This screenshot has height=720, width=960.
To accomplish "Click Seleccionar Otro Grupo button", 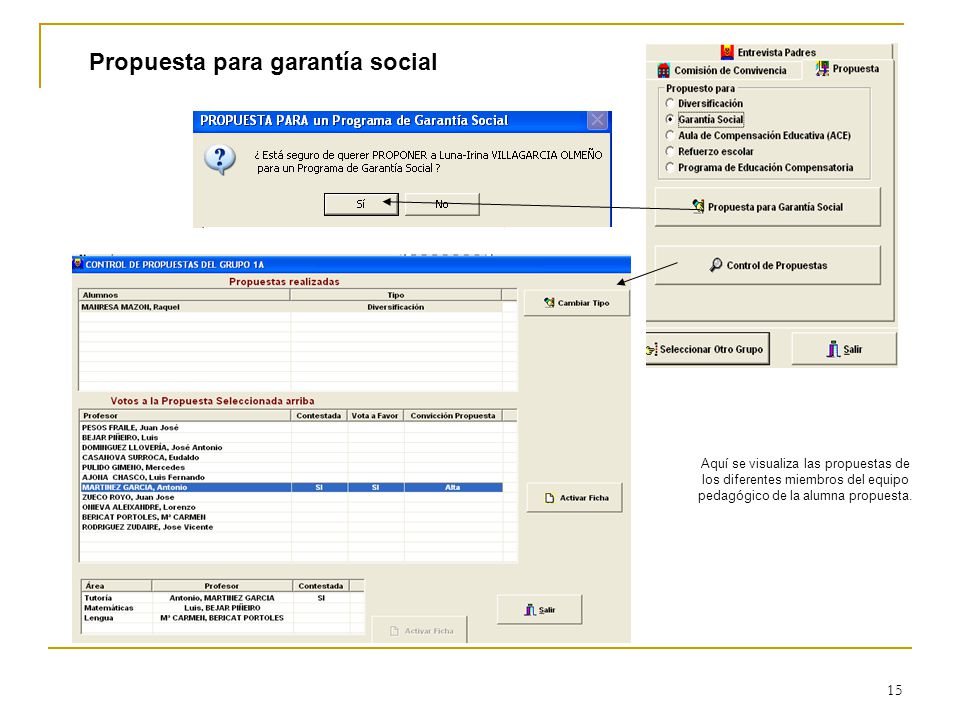I will pos(707,349).
